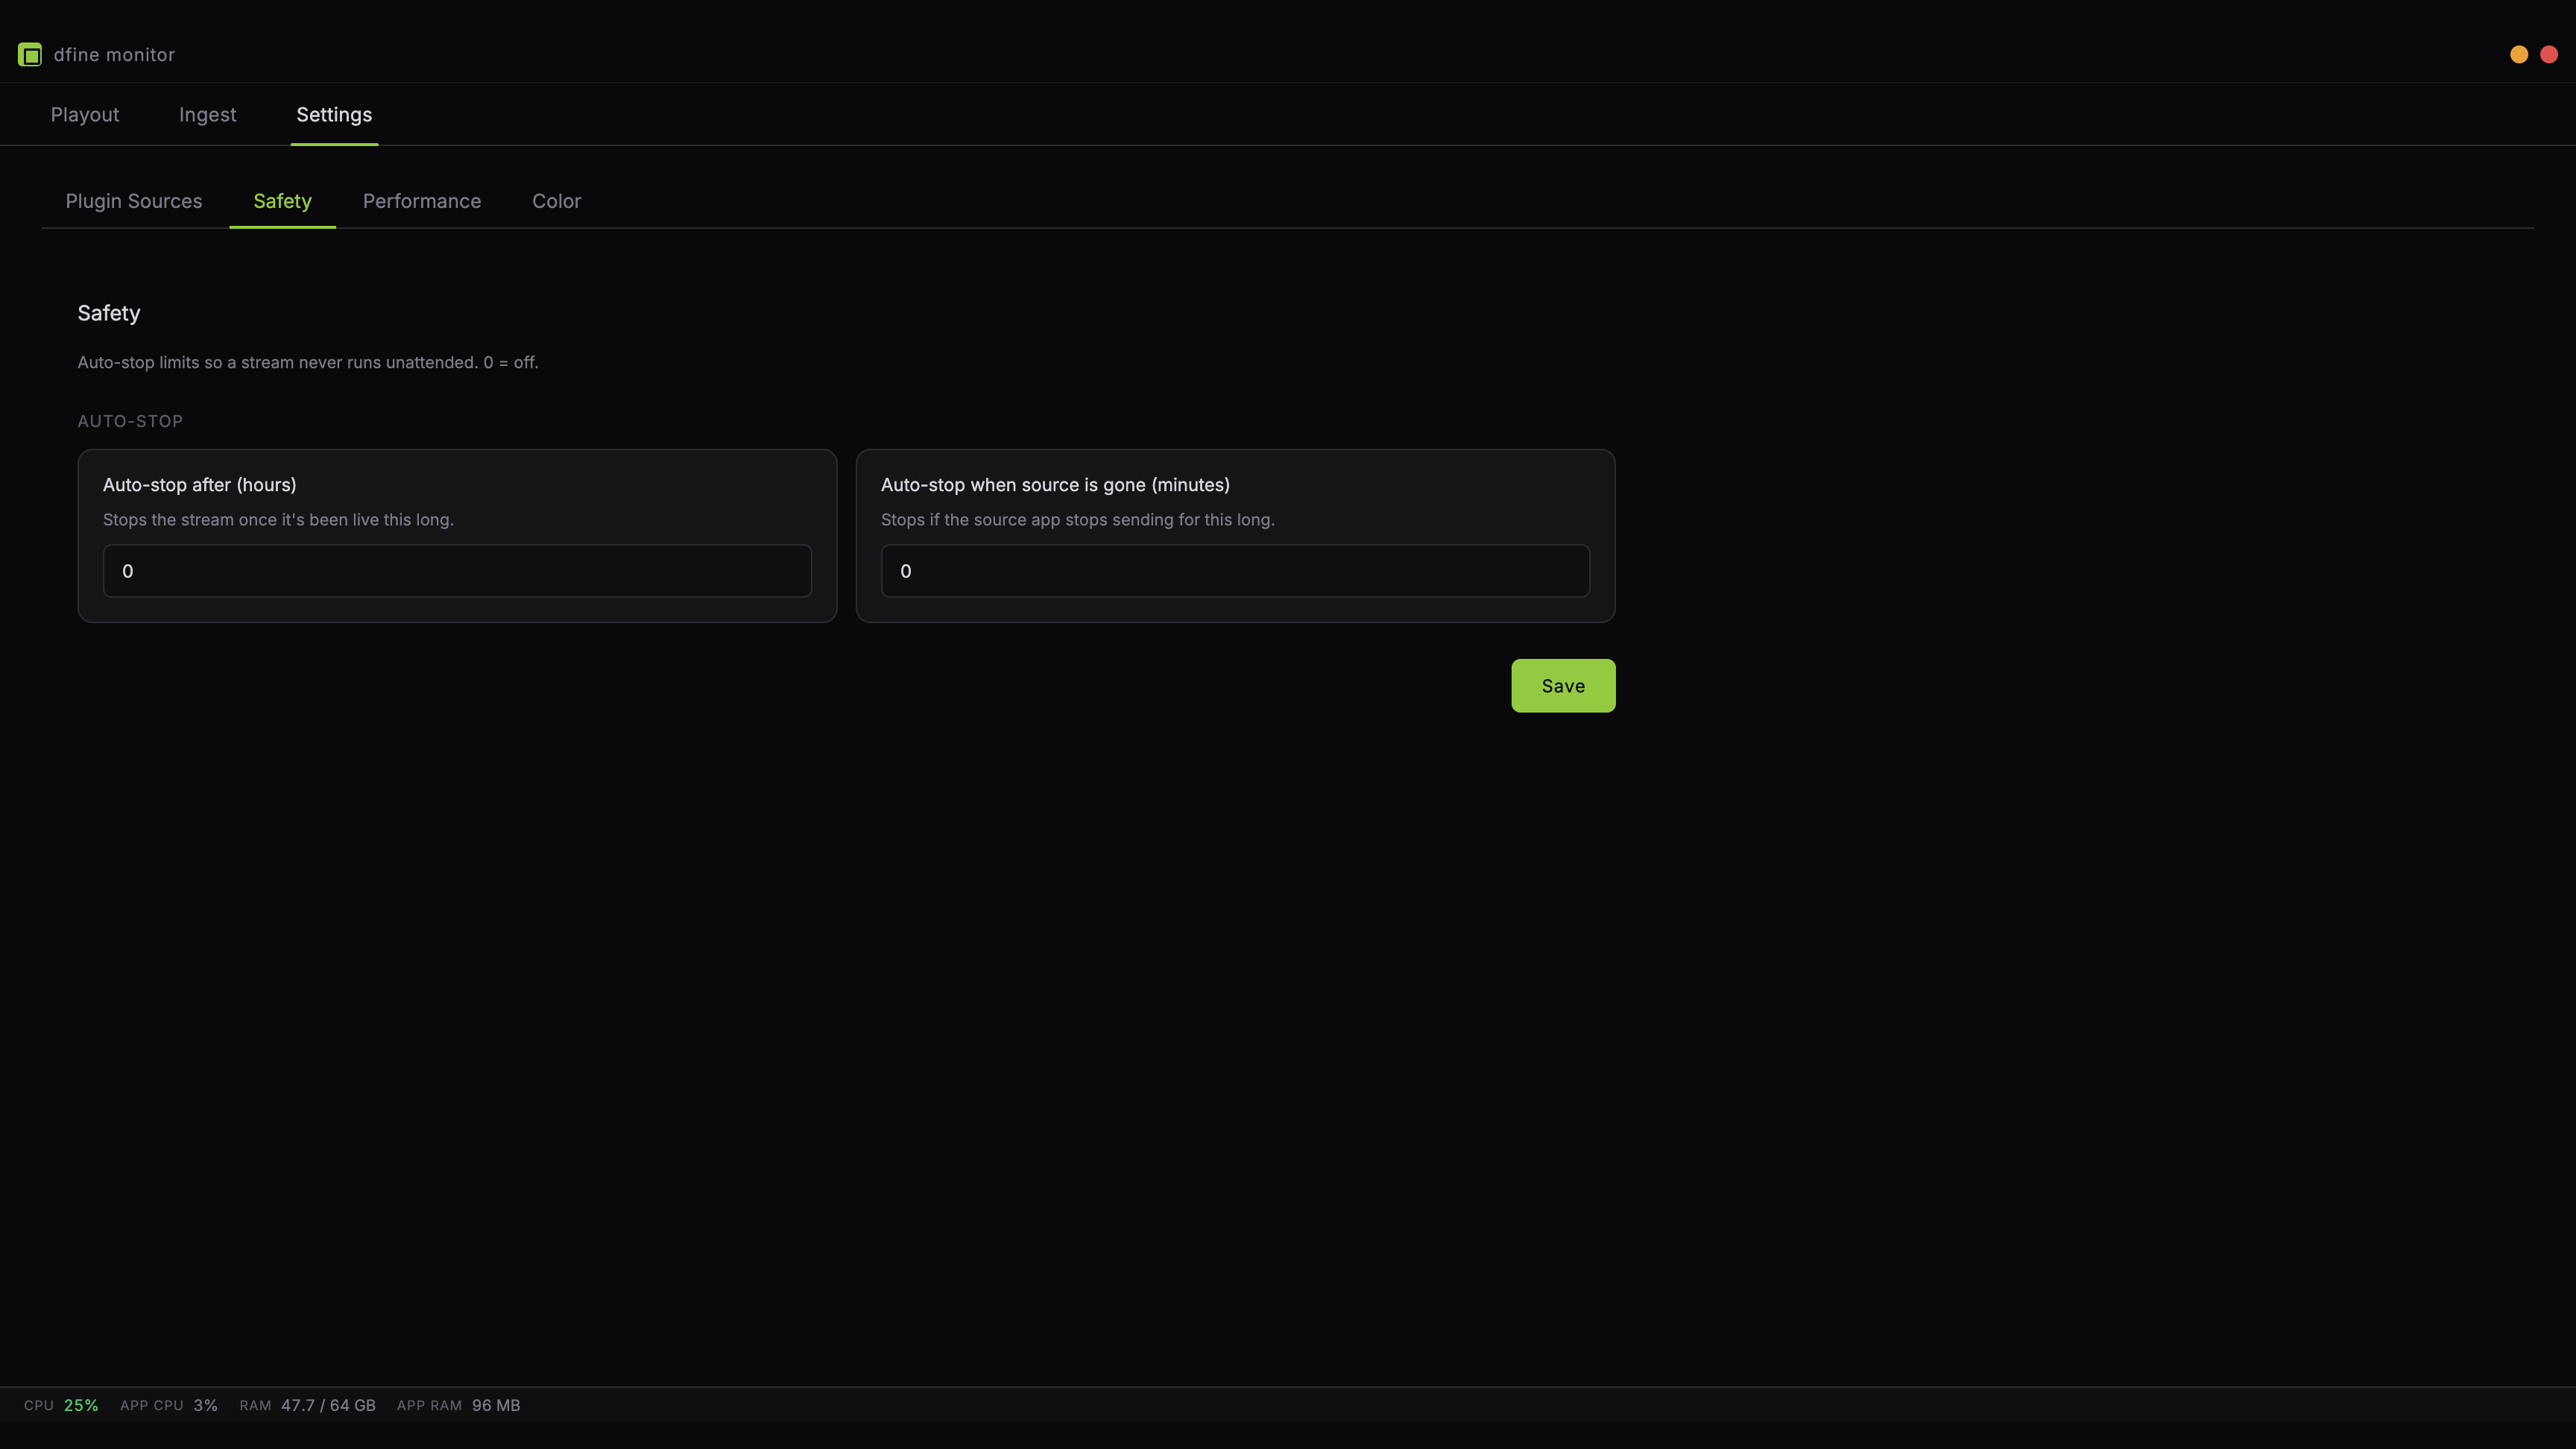Click the dfine monitor green app icon
The width and height of the screenshot is (2576, 1449).
click(30, 55)
